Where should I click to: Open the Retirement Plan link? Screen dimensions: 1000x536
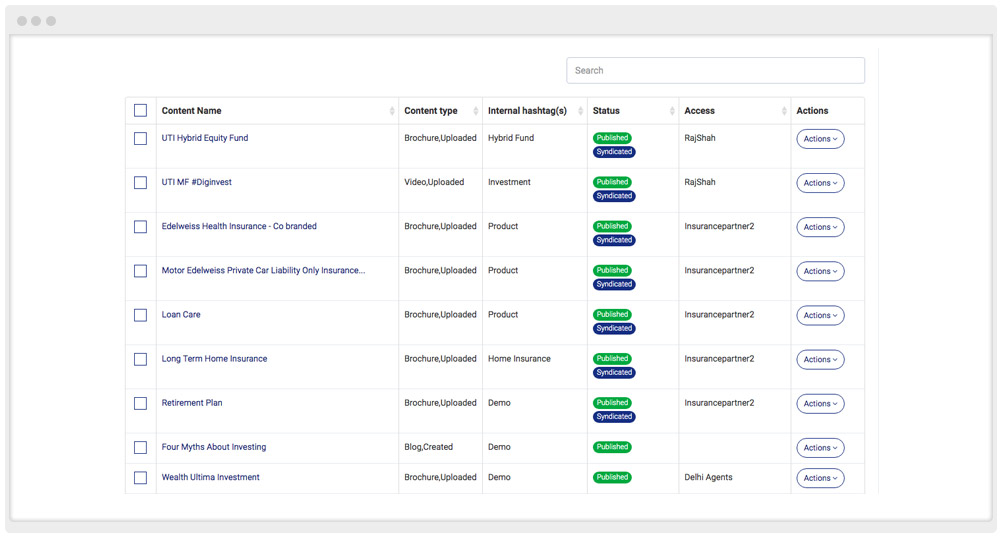[192, 403]
